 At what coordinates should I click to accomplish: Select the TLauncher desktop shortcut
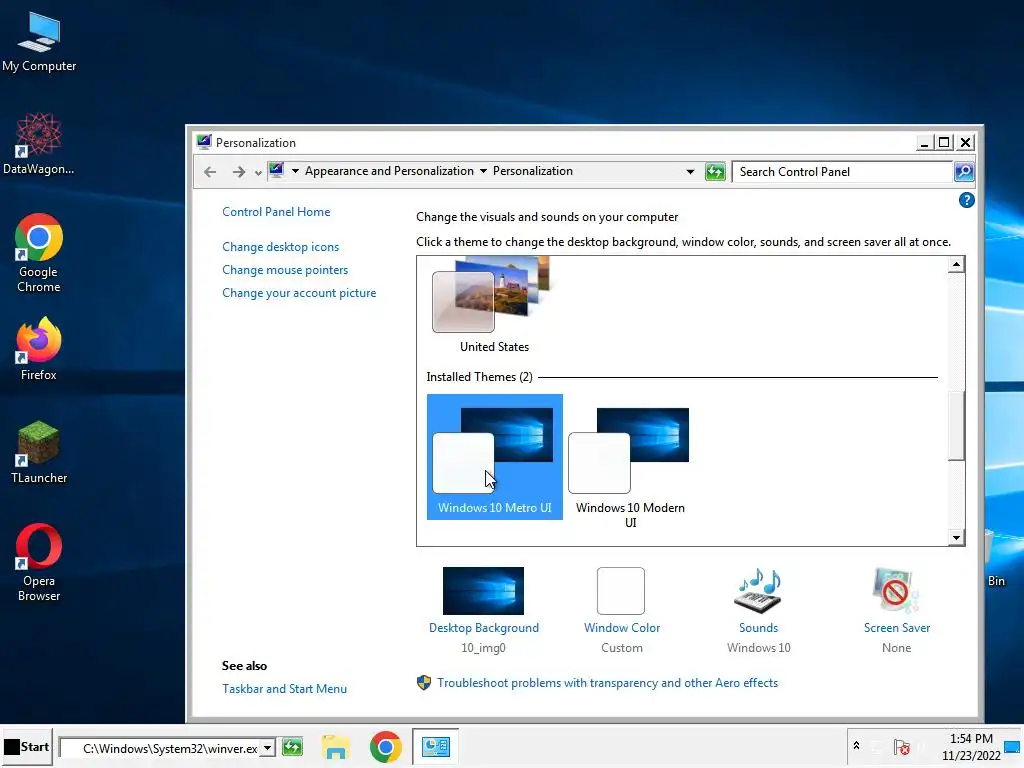click(x=39, y=452)
